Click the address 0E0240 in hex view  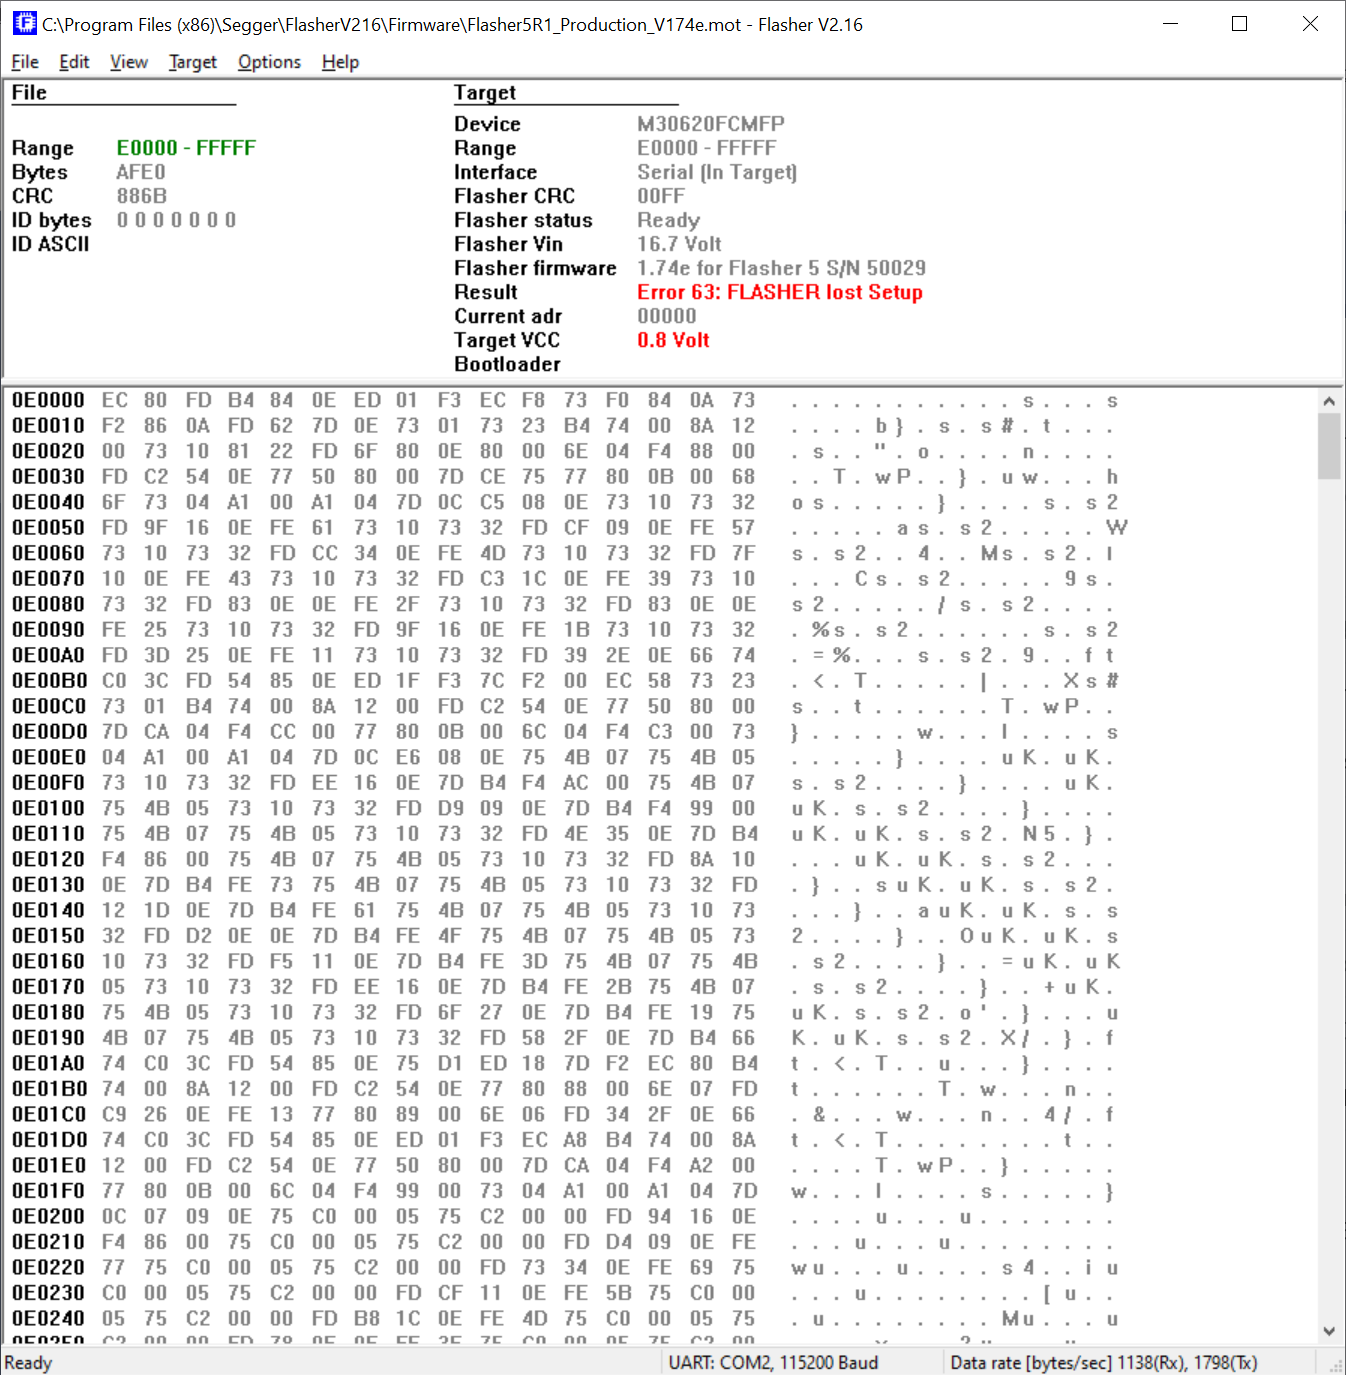(48, 1319)
